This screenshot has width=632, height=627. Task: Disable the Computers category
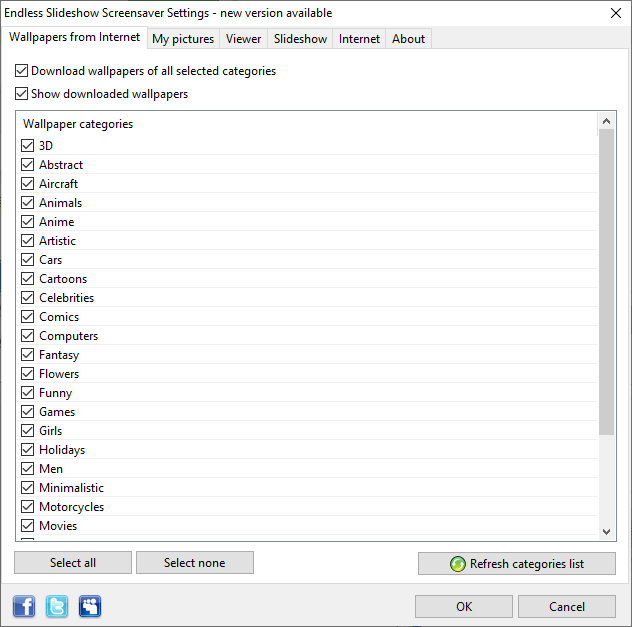pos(27,335)
